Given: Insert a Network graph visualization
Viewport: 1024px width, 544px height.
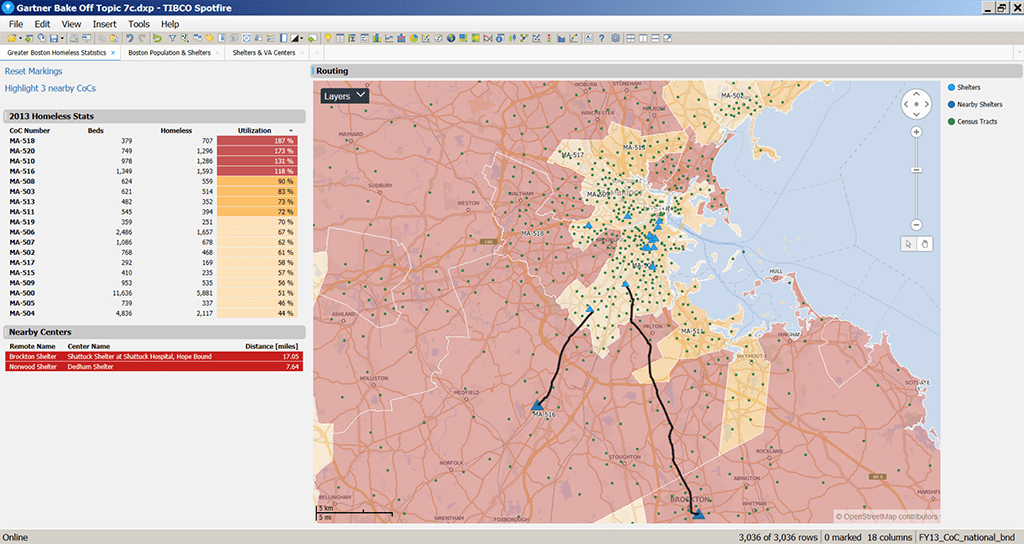Looking at the screenshot, I should tap(524, 39).
